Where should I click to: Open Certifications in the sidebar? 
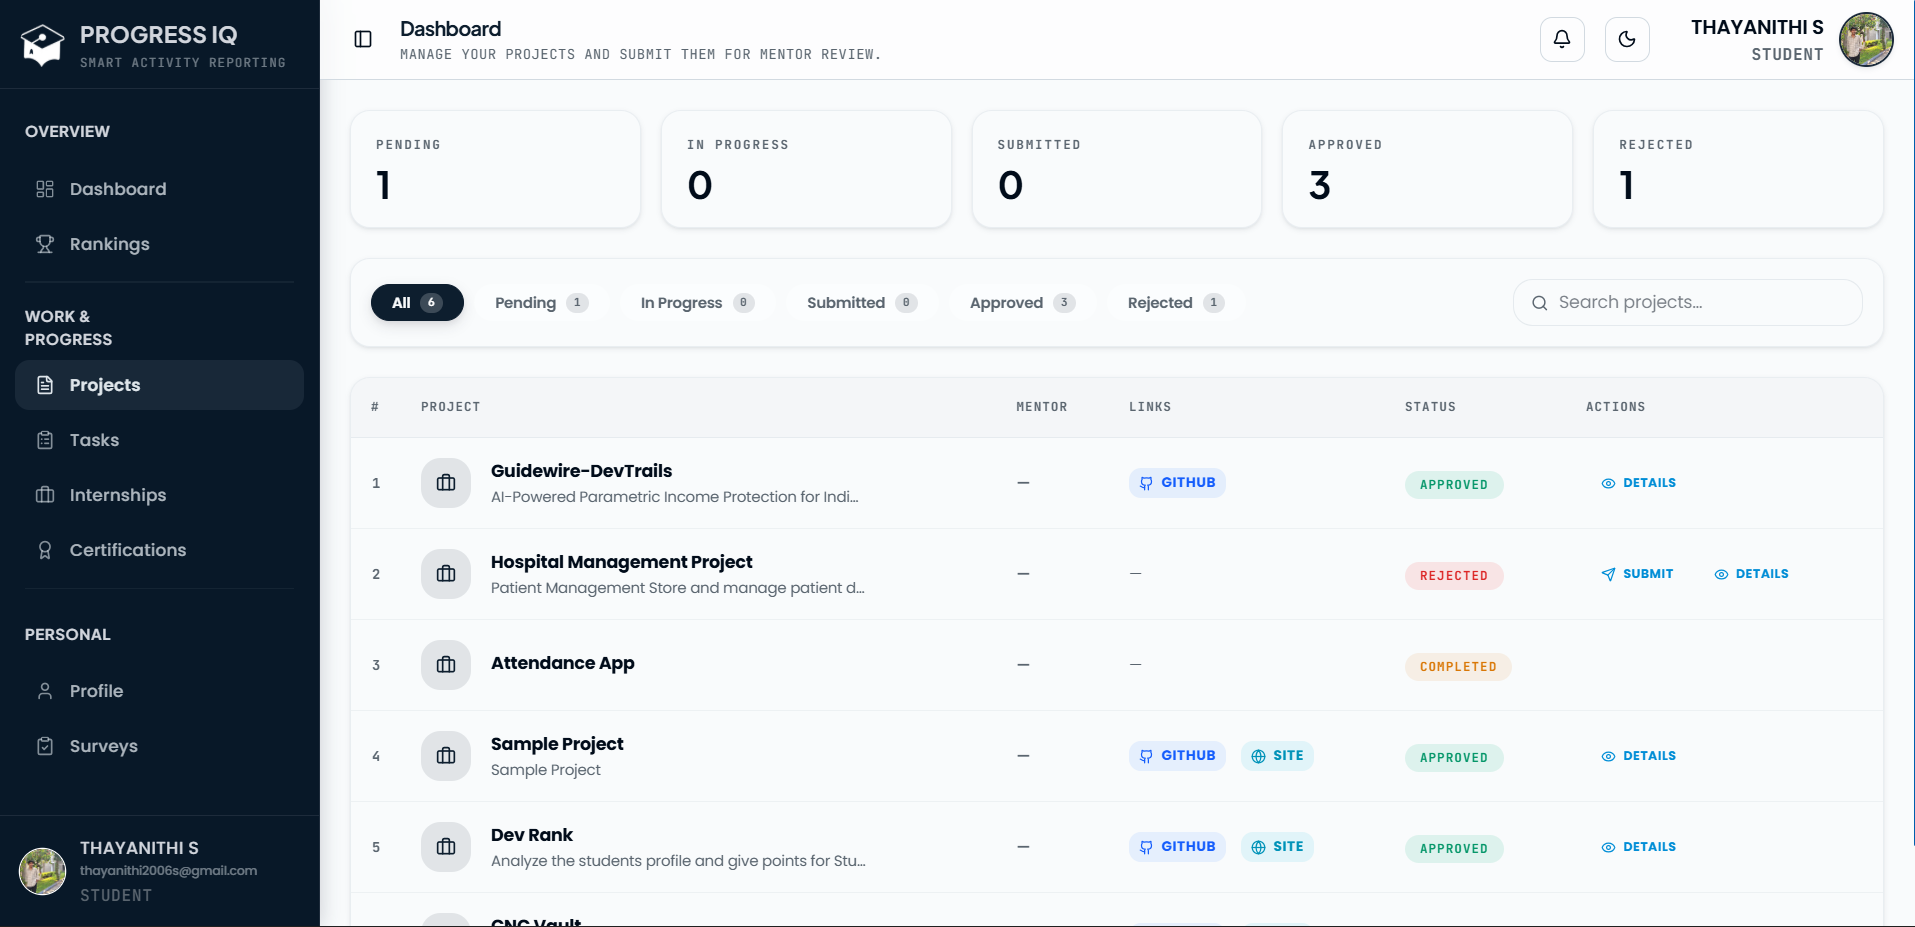click(160, 550)
